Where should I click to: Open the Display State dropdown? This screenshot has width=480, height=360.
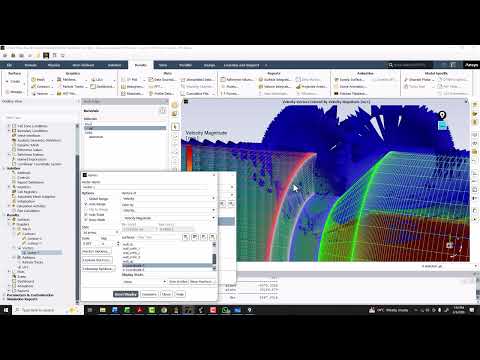click(x=144, y=282)
